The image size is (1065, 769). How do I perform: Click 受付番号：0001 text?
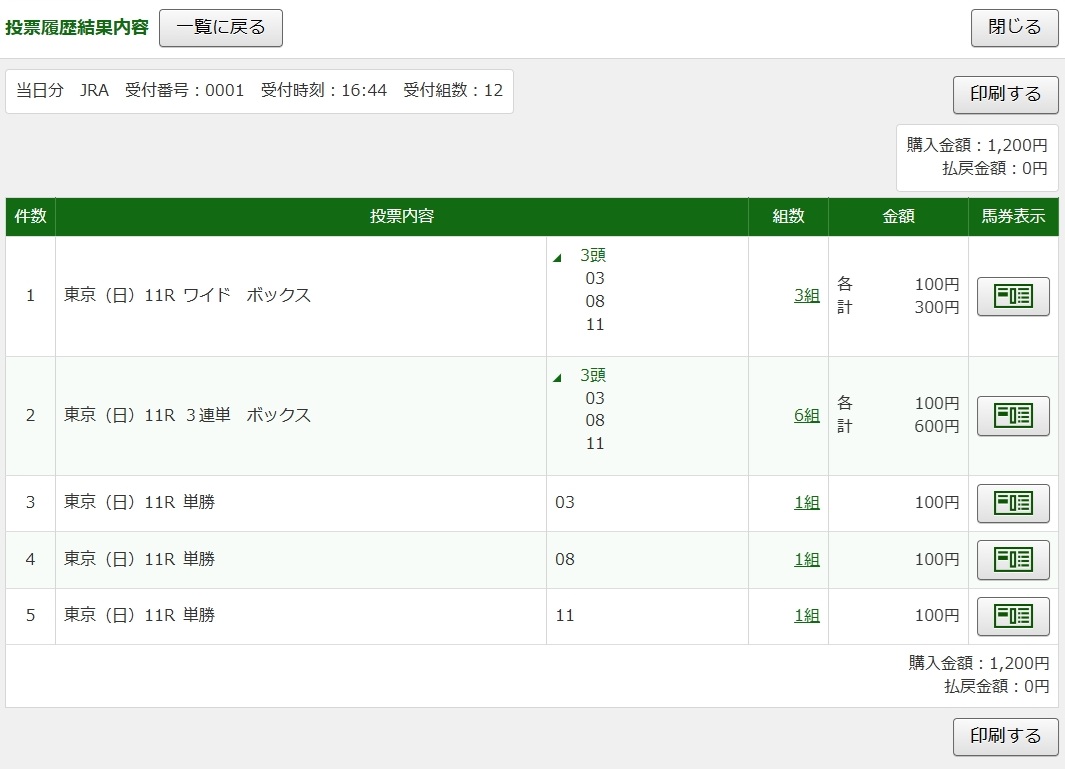pyautogui.click(x=184, y=90)
